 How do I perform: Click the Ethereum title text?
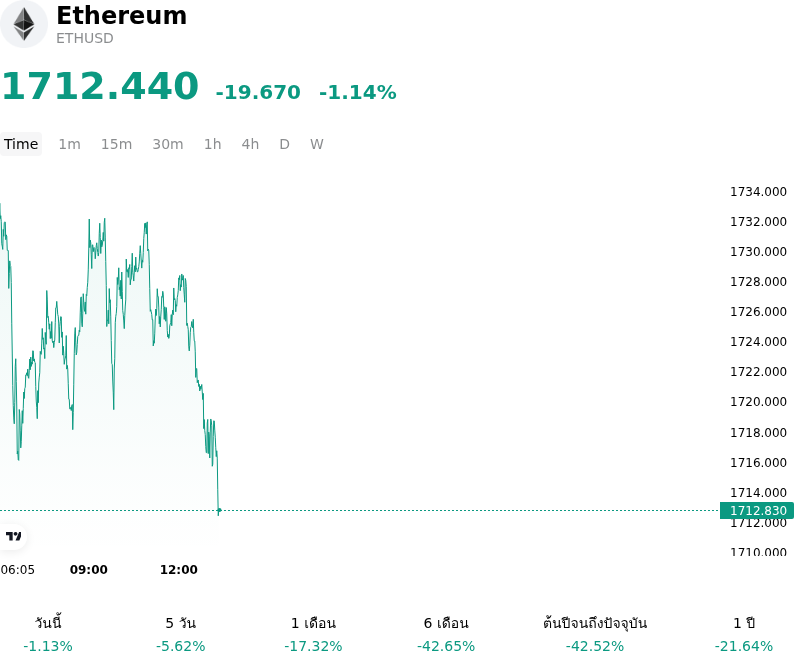coord(121,15)
